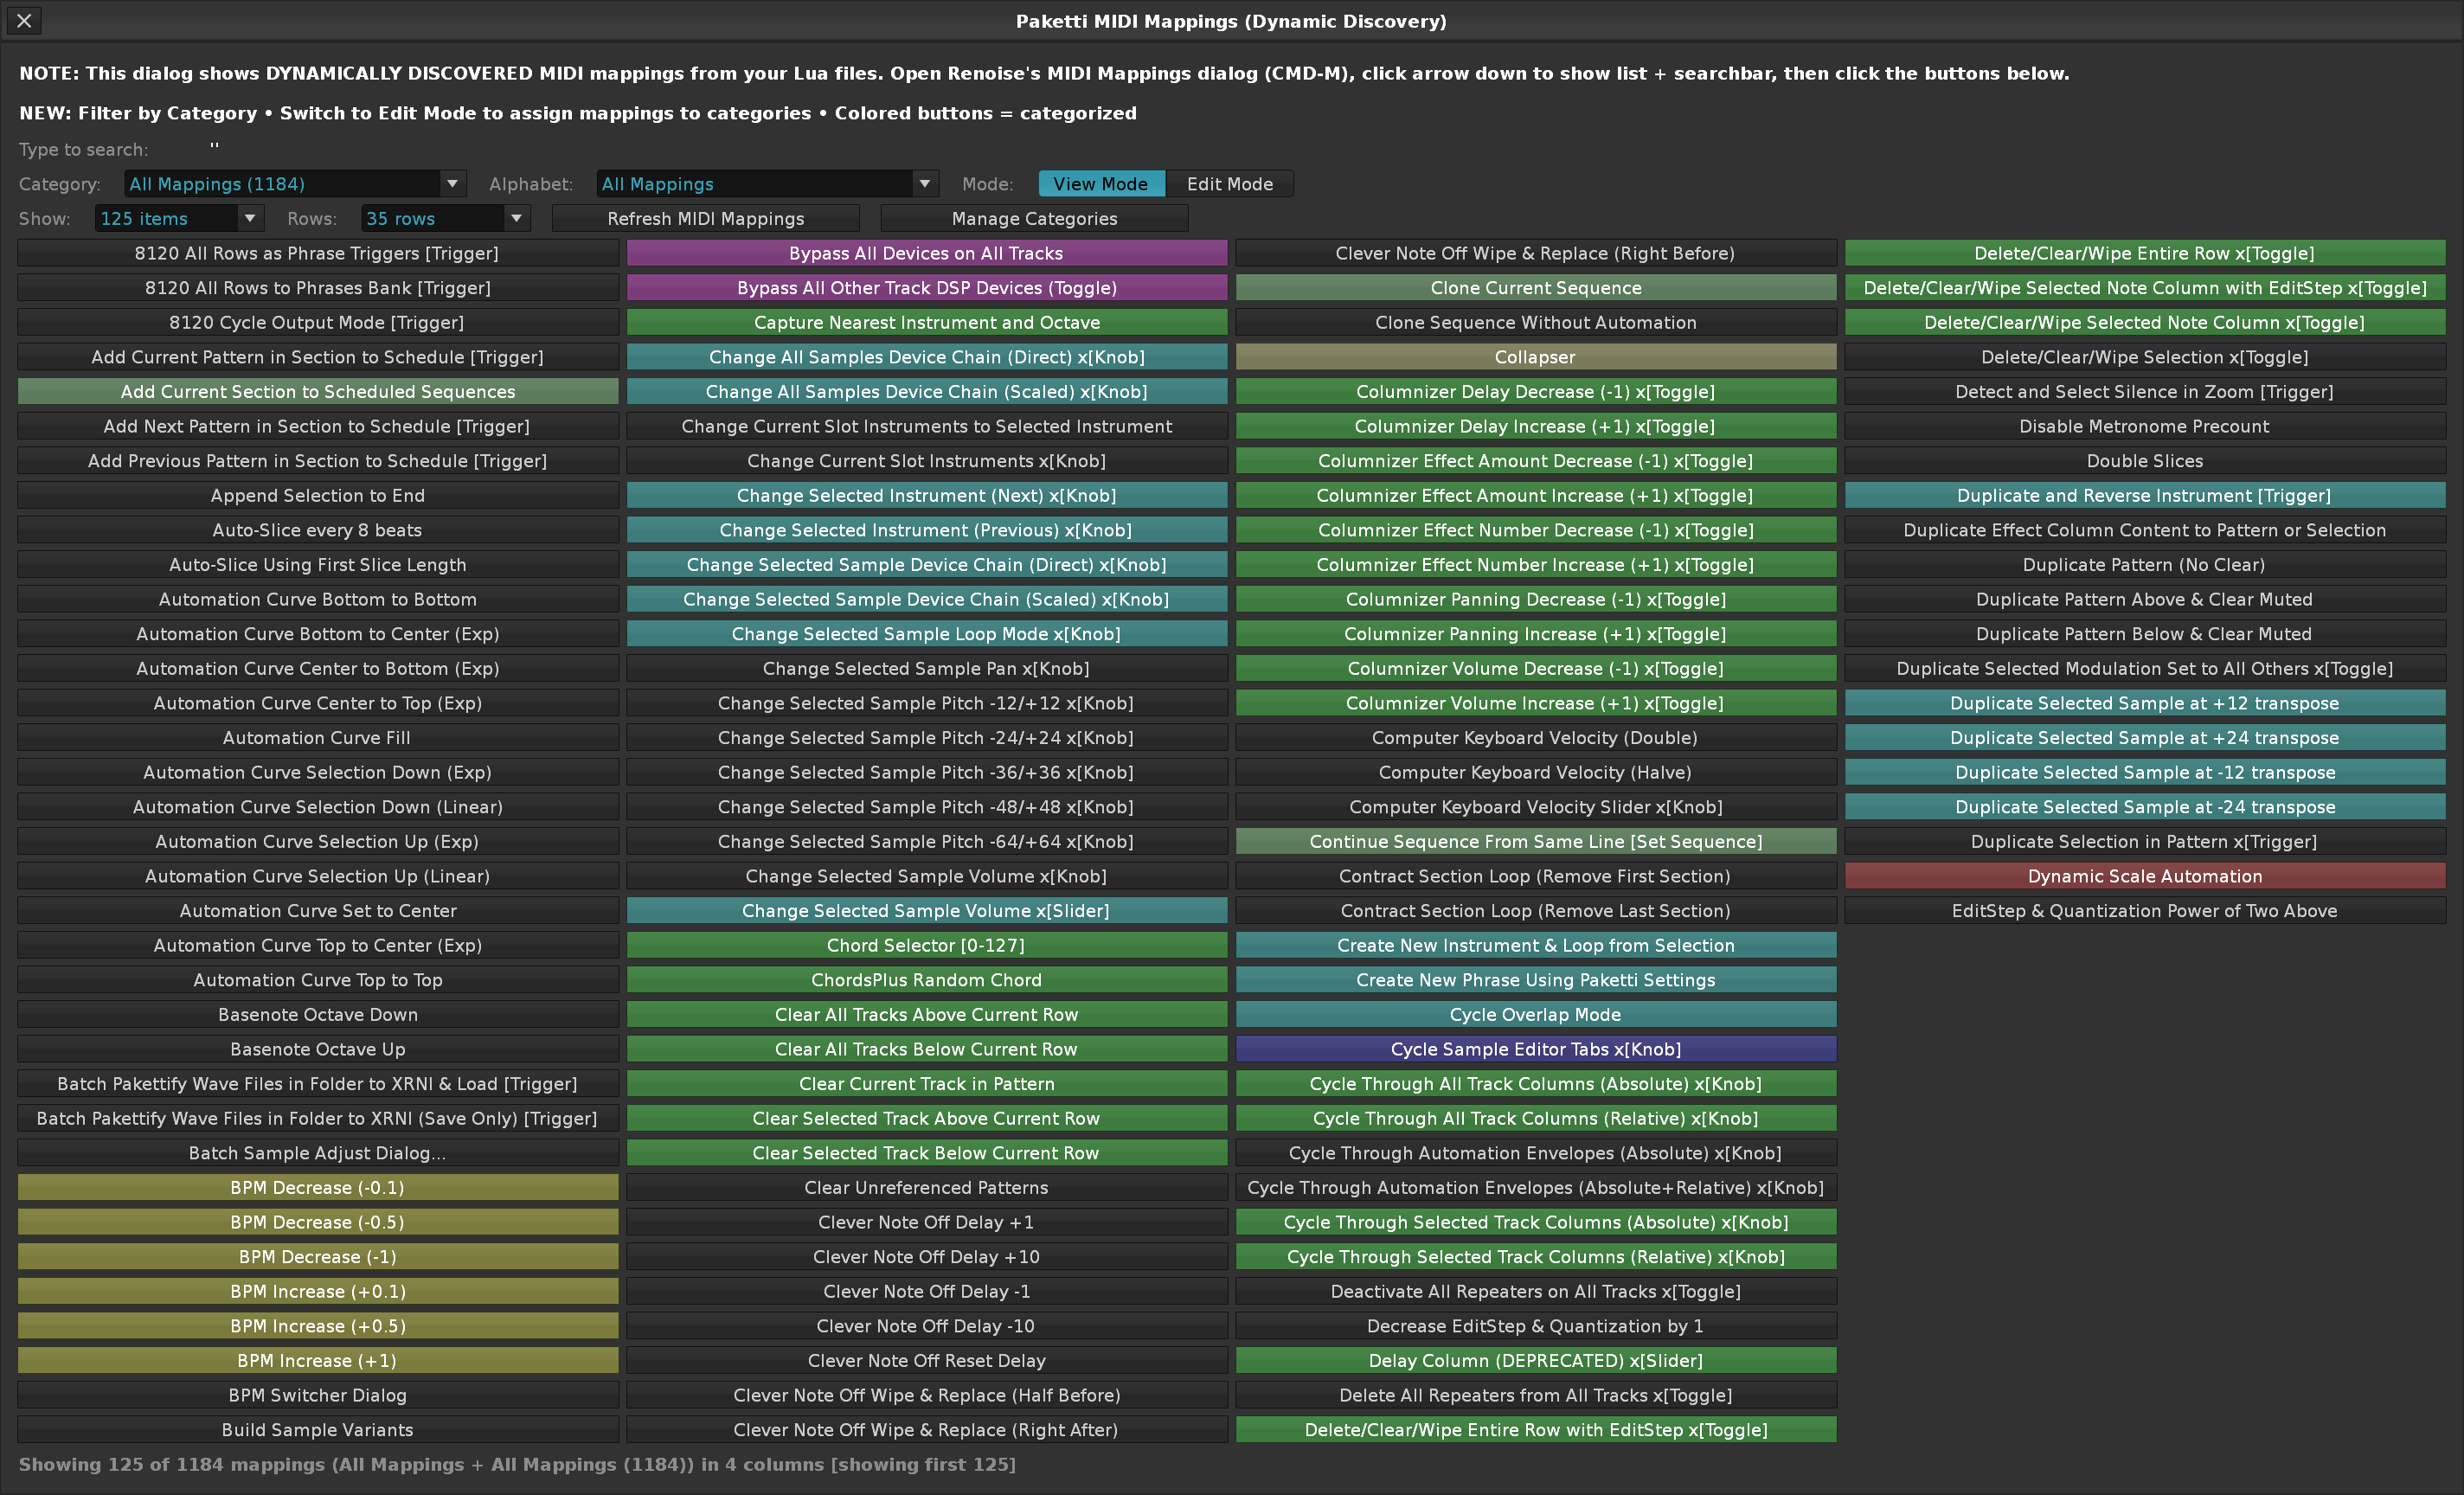Click Delay Column (DEPRECATED) slider mapping
This screenshot has height=1495, width=2464.
(1536, 1360)
